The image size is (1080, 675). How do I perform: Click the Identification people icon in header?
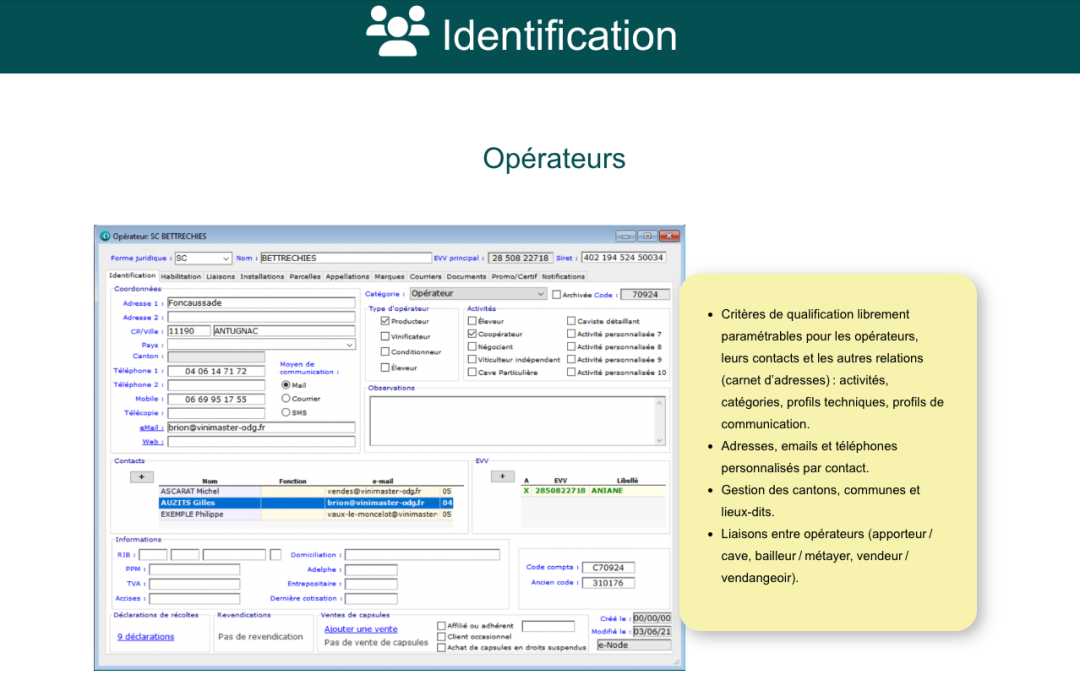(397, 30)
